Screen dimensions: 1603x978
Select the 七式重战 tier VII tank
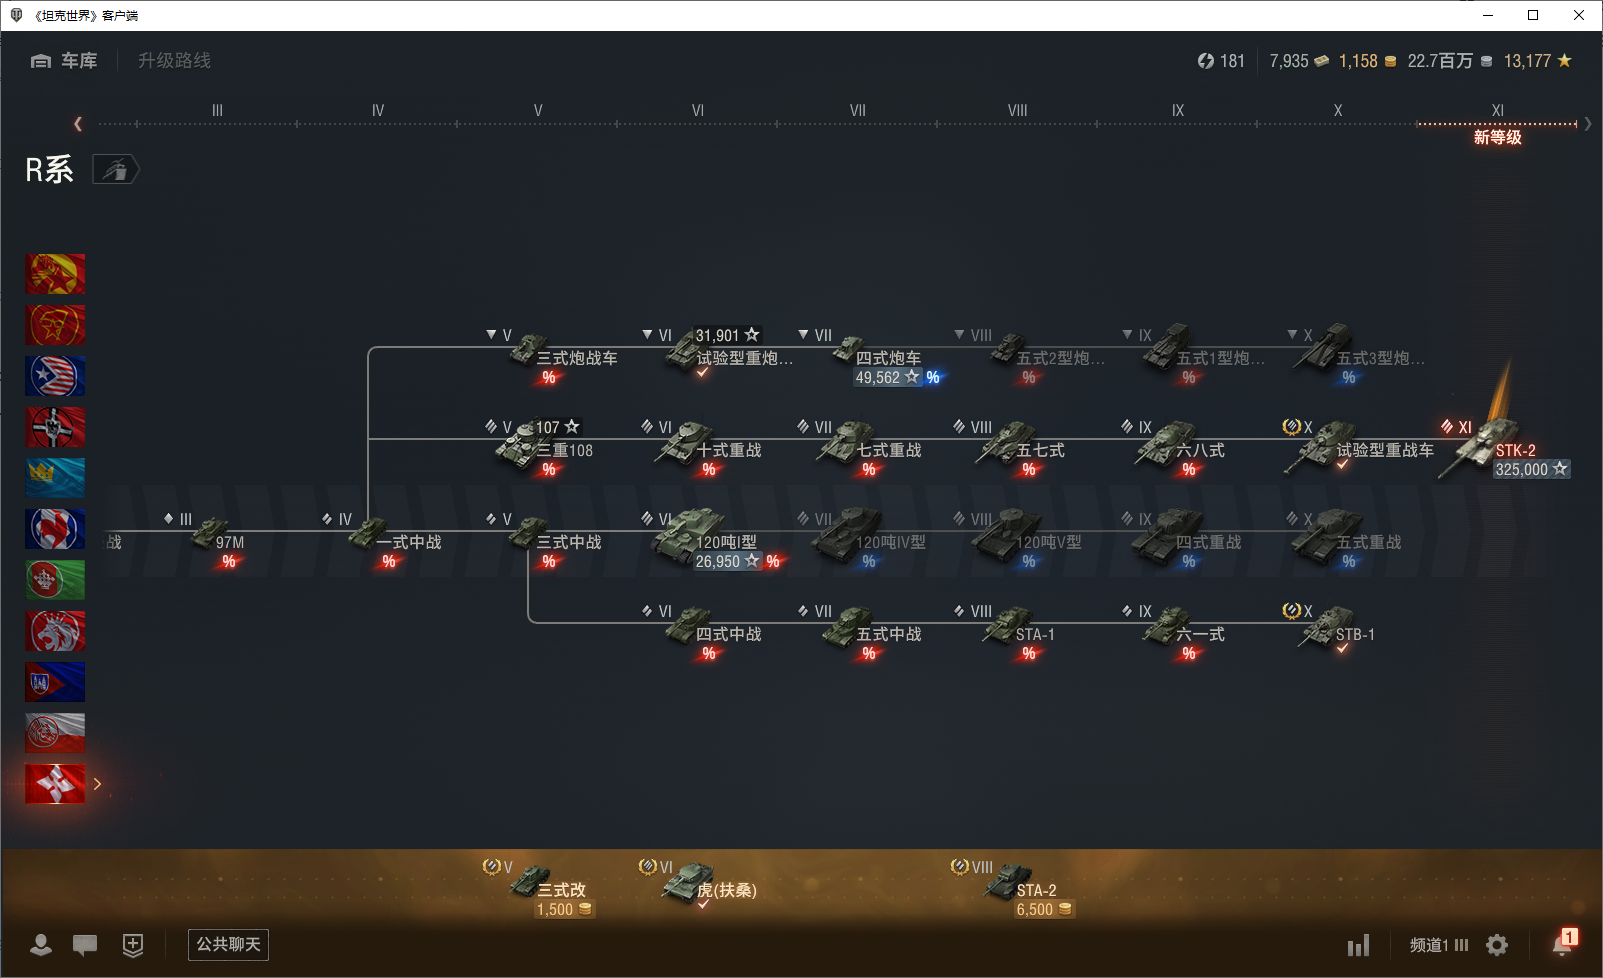[861, 447]
